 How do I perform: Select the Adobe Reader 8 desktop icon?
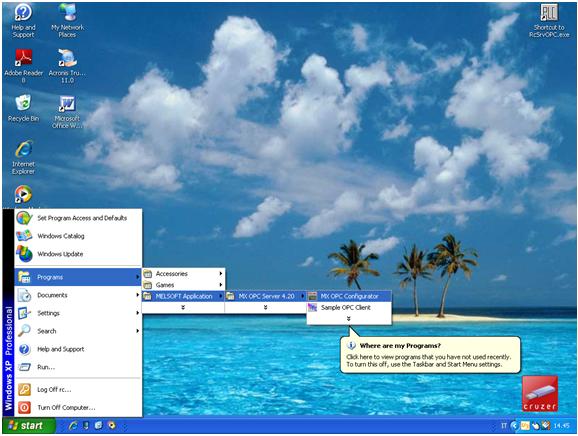pos(23,67)
